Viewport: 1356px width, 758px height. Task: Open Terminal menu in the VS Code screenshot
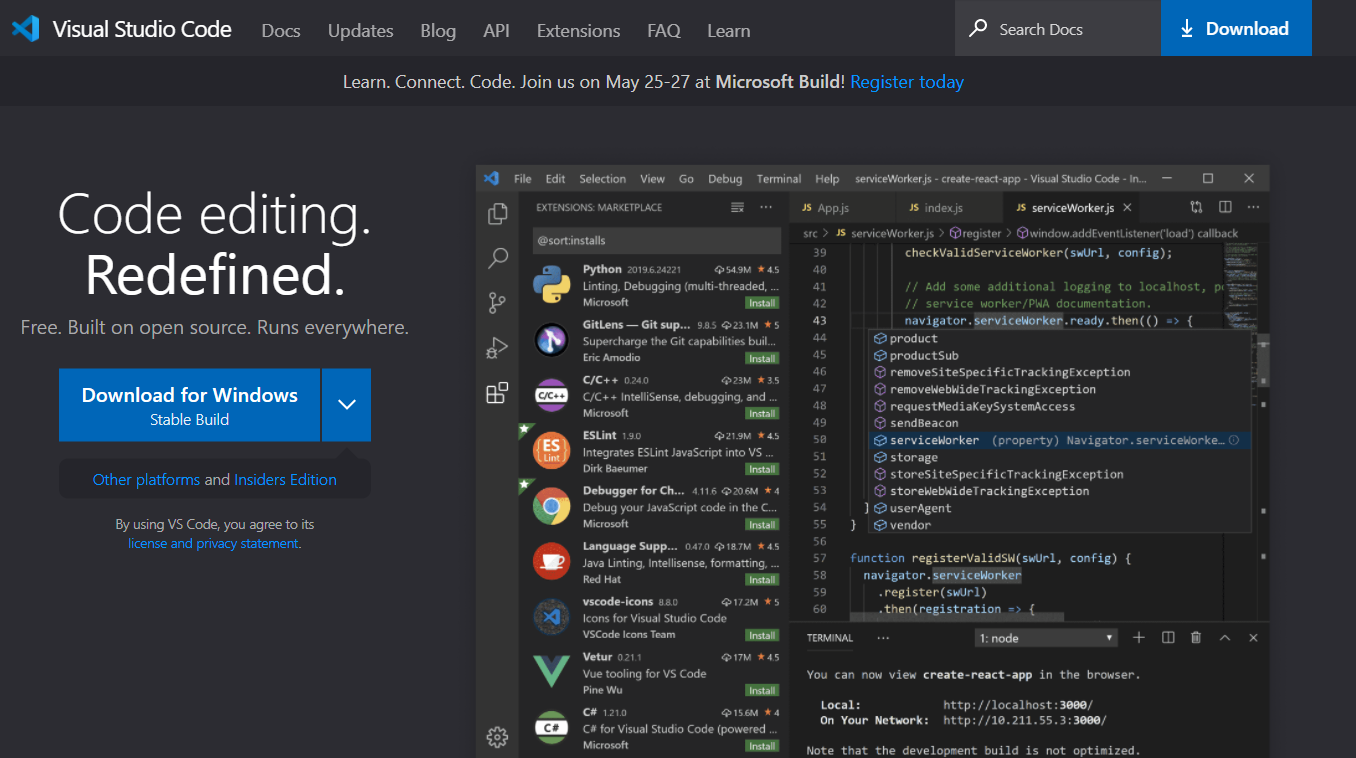click(779, 179)
